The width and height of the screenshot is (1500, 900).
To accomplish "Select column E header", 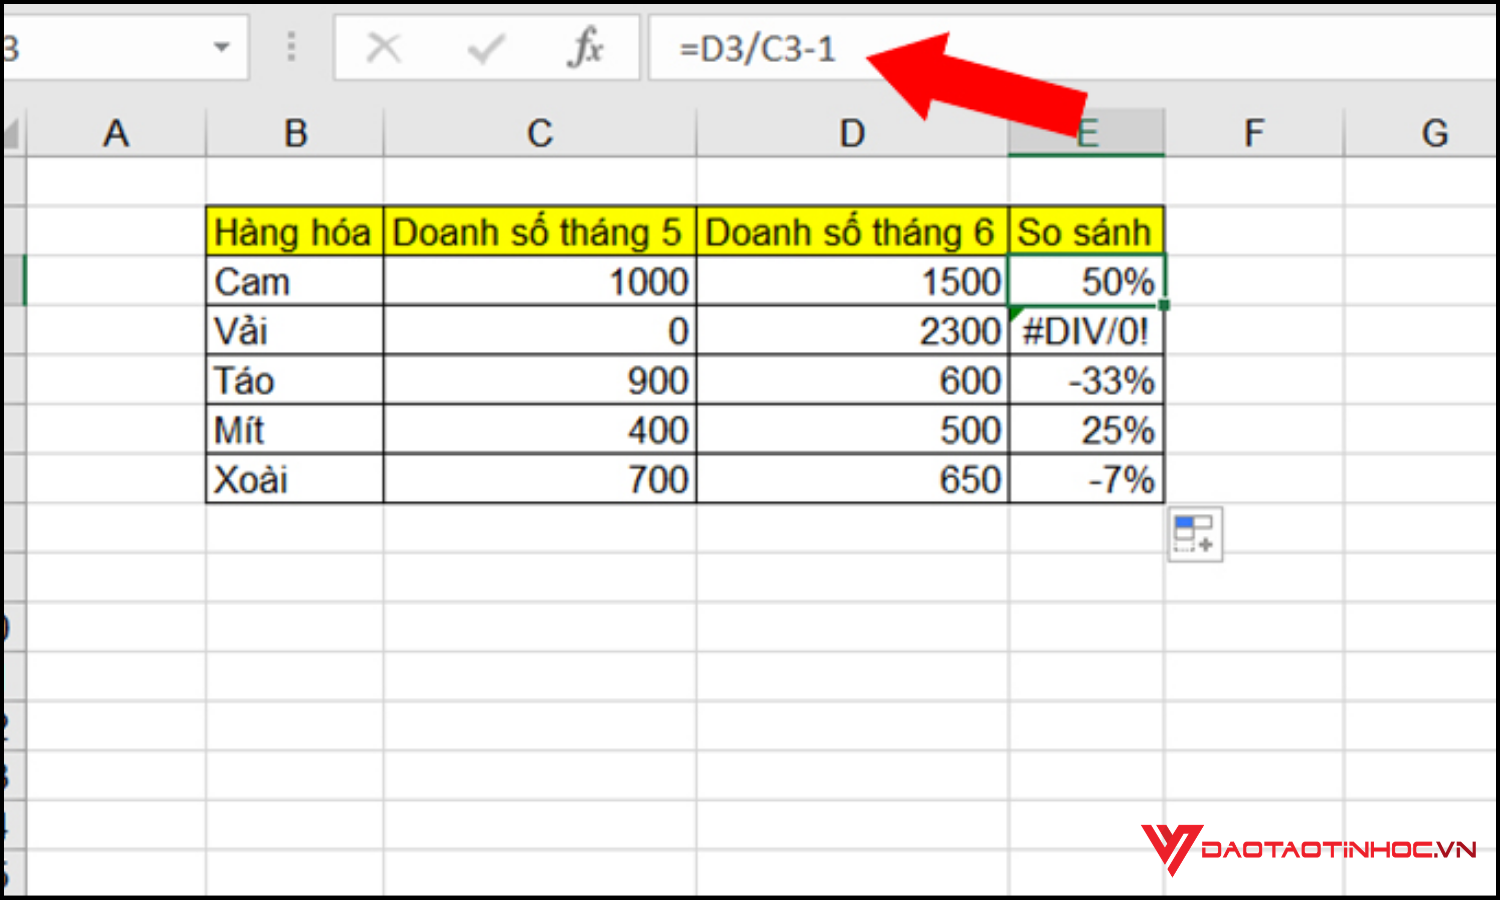I will (x=1086, y=131).
